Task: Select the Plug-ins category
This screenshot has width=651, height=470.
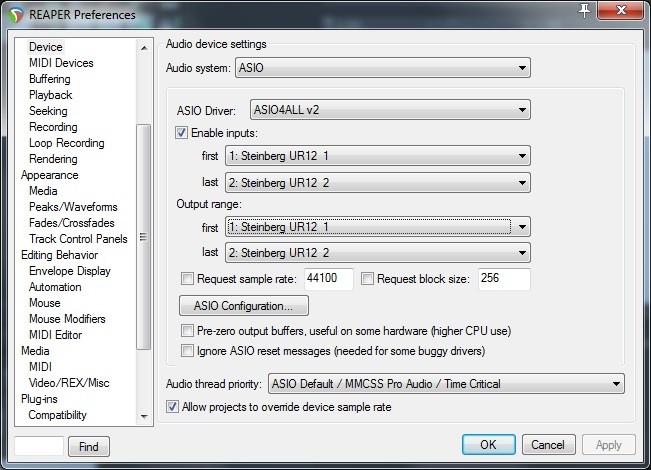Action: (39, 399)
